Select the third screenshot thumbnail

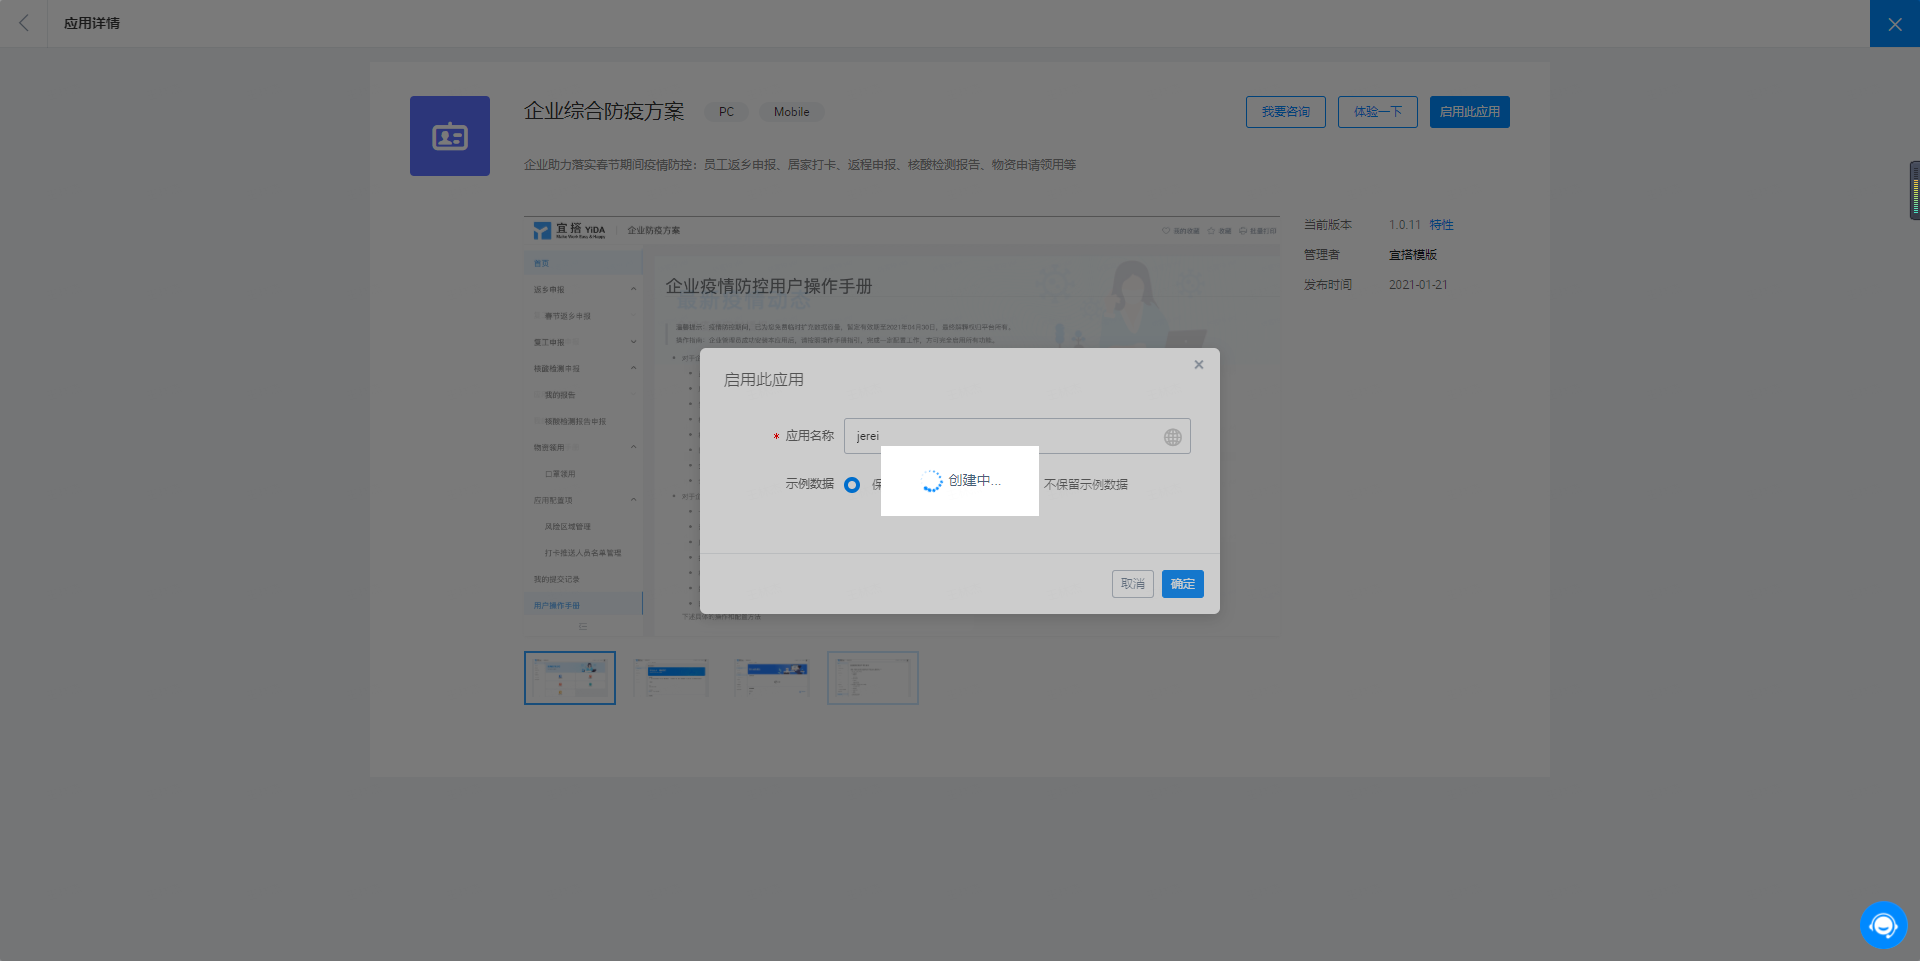pos(772,678)
